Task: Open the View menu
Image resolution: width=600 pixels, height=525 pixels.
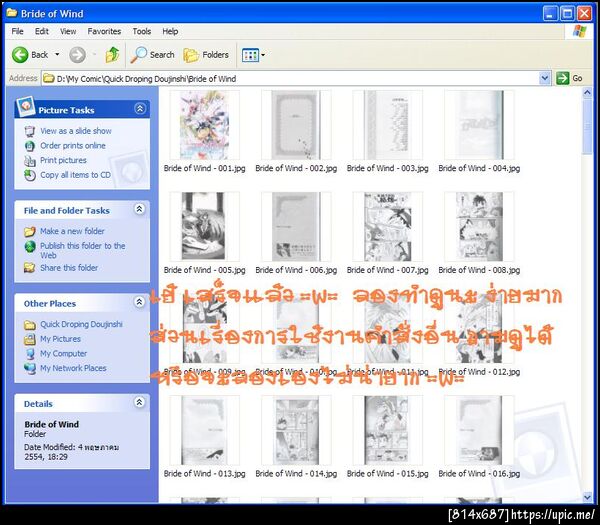Action: pos(68,31)
